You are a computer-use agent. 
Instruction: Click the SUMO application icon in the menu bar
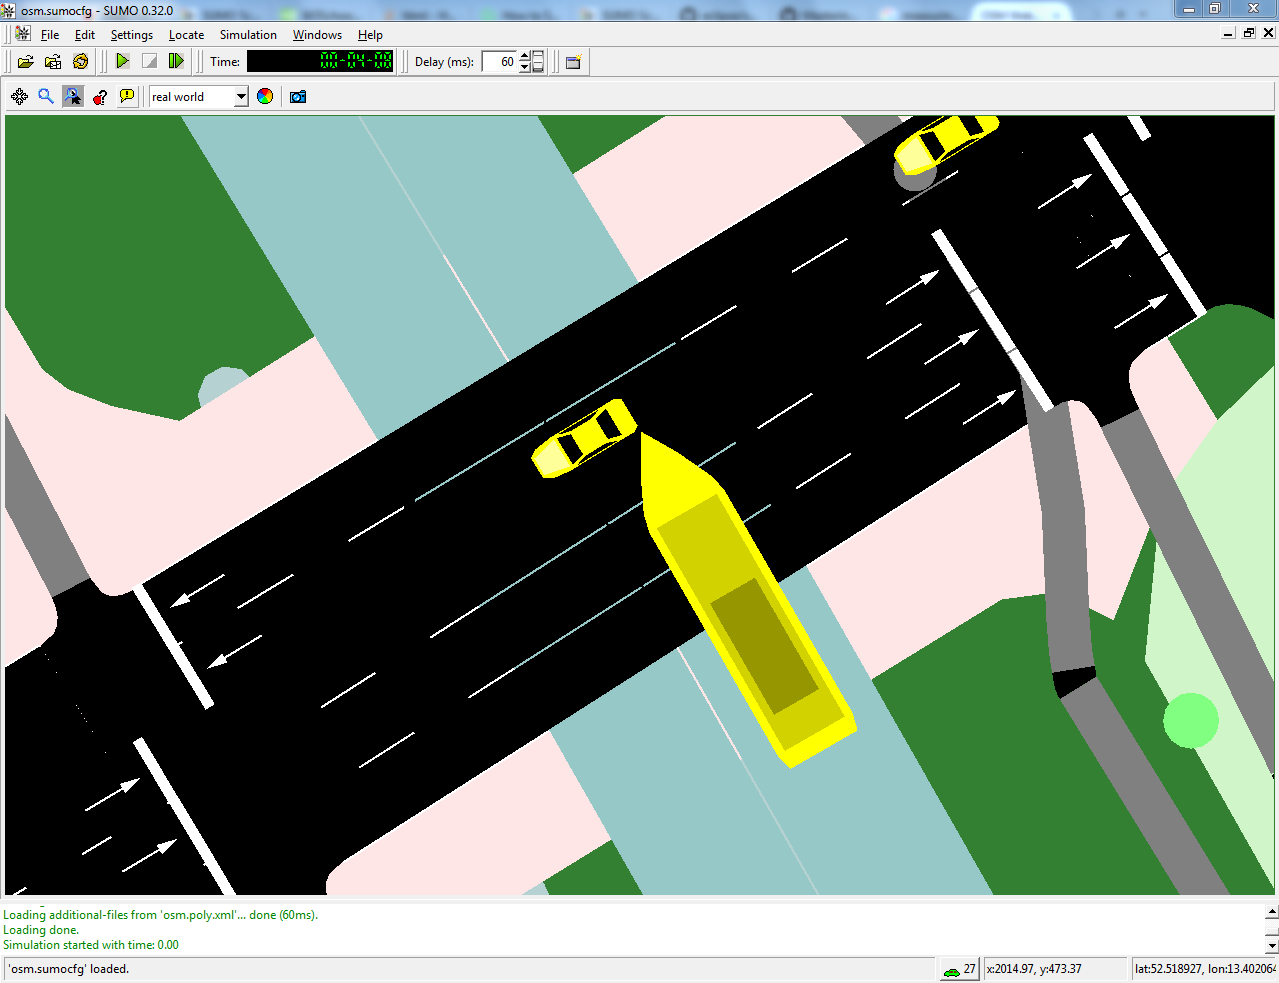(x=23, y=34)
